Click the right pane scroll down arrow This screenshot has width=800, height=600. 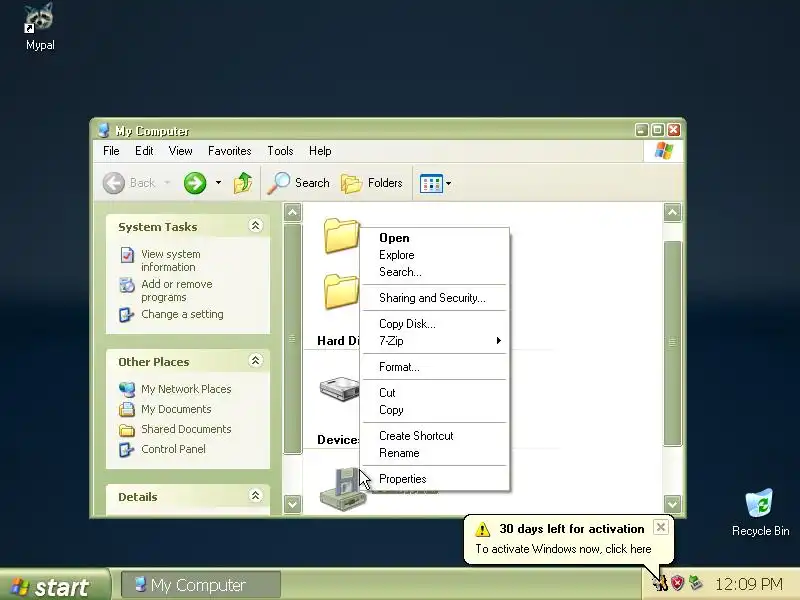672,504
